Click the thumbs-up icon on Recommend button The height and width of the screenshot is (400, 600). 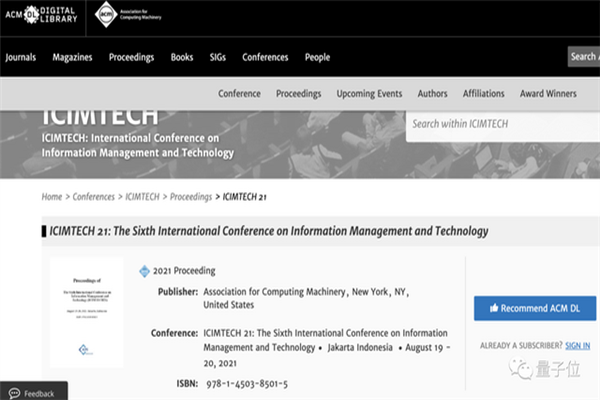pos(494,308)
